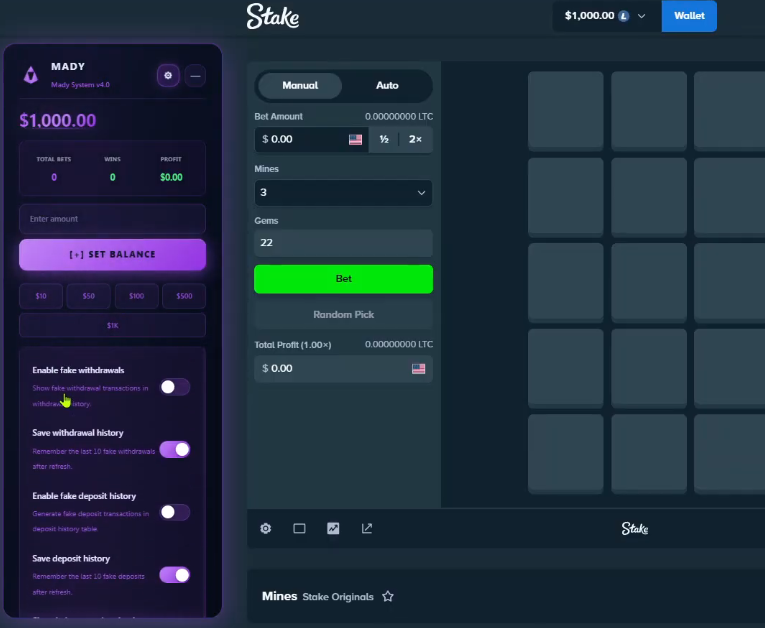Click the Set Balance button
This screenshot has width=765, height=628.
(x=112, y=254)
